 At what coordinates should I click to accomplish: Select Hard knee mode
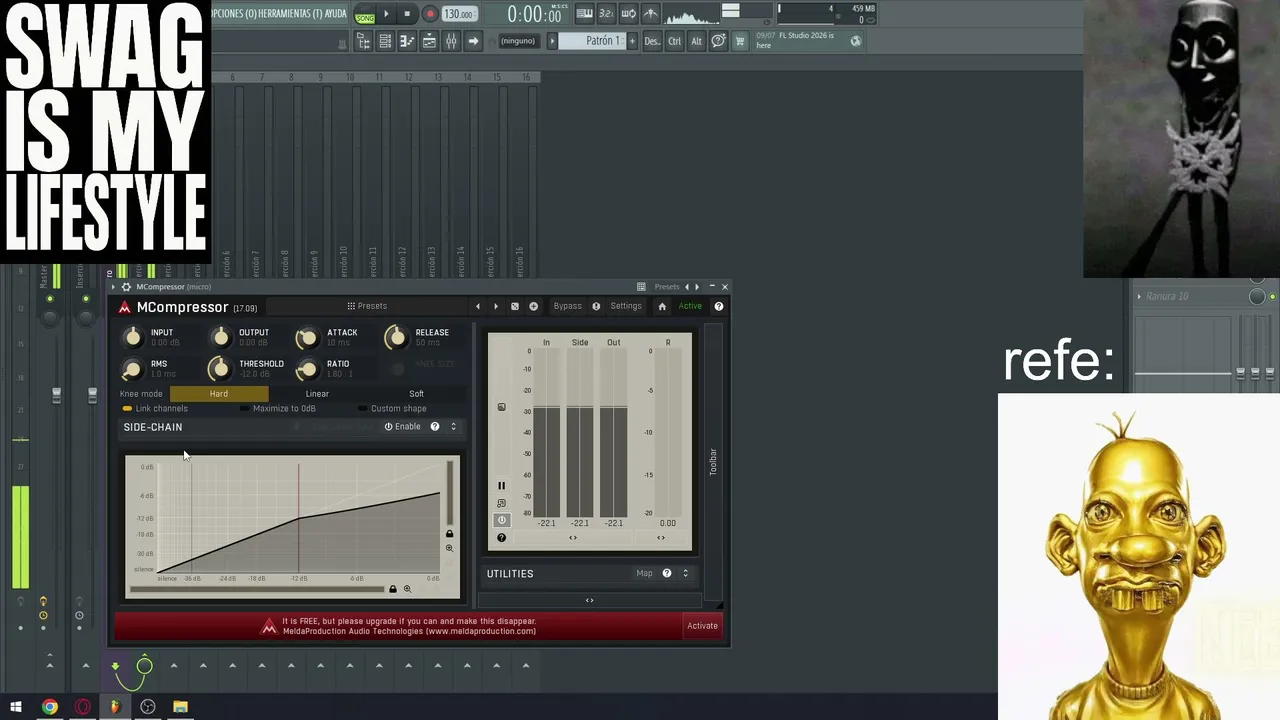(x=219, y=394)
